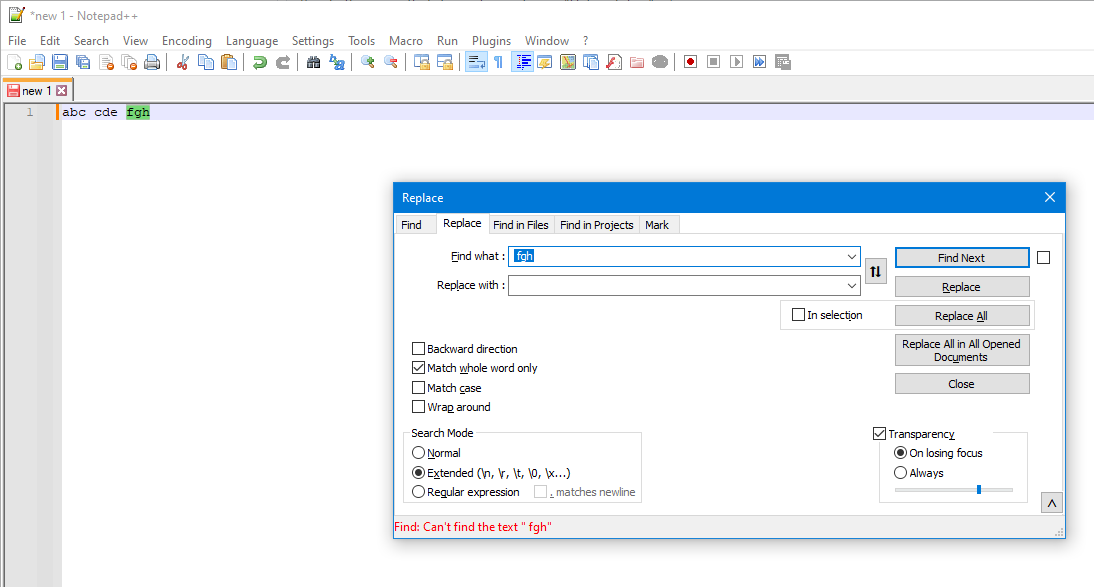Start recording a macro
Image resolution: width=1094 pixels, height=587 pixels.
click(690, 61)
